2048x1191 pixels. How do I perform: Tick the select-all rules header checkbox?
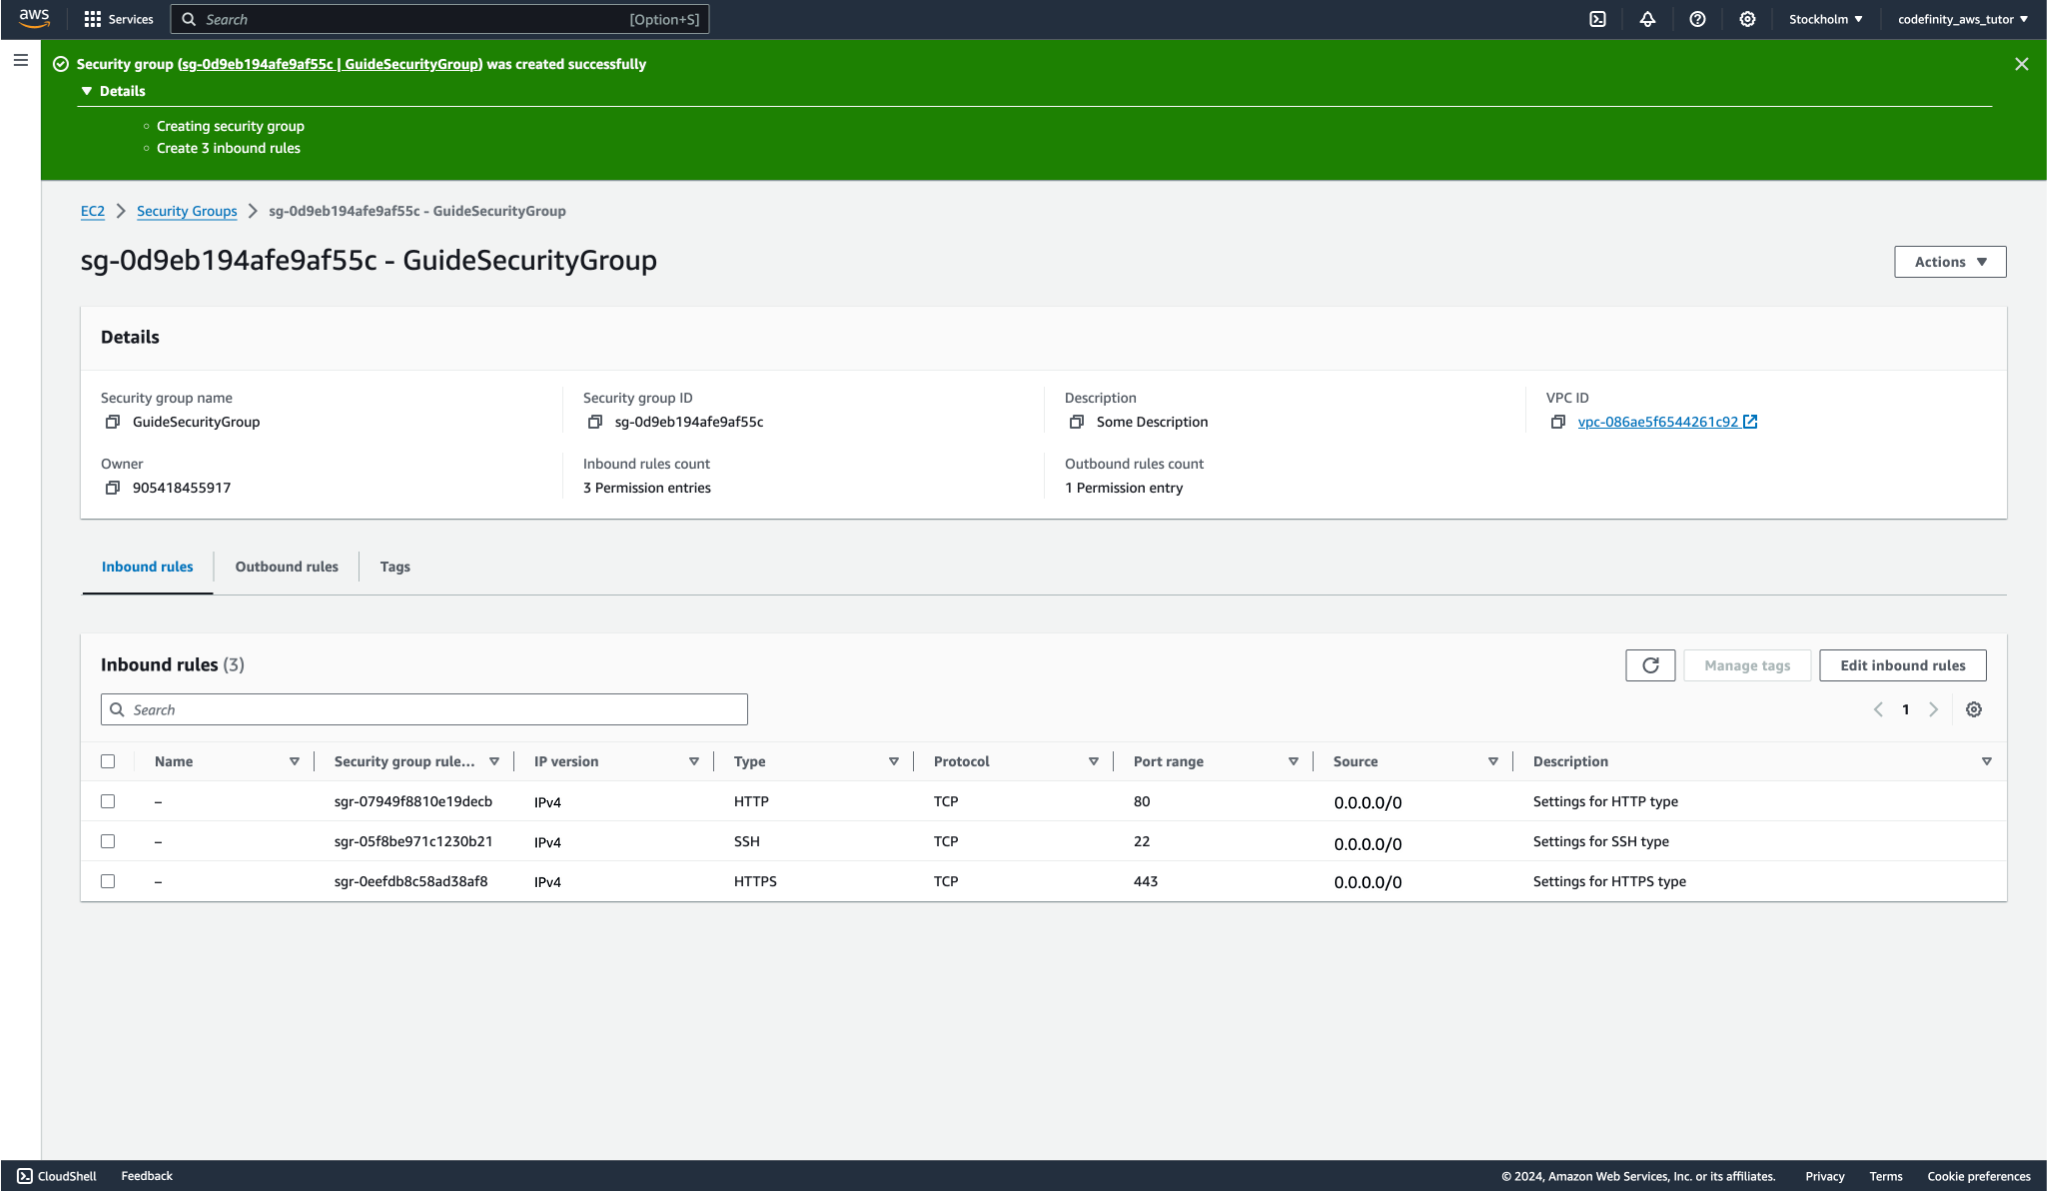coord(108,761)
